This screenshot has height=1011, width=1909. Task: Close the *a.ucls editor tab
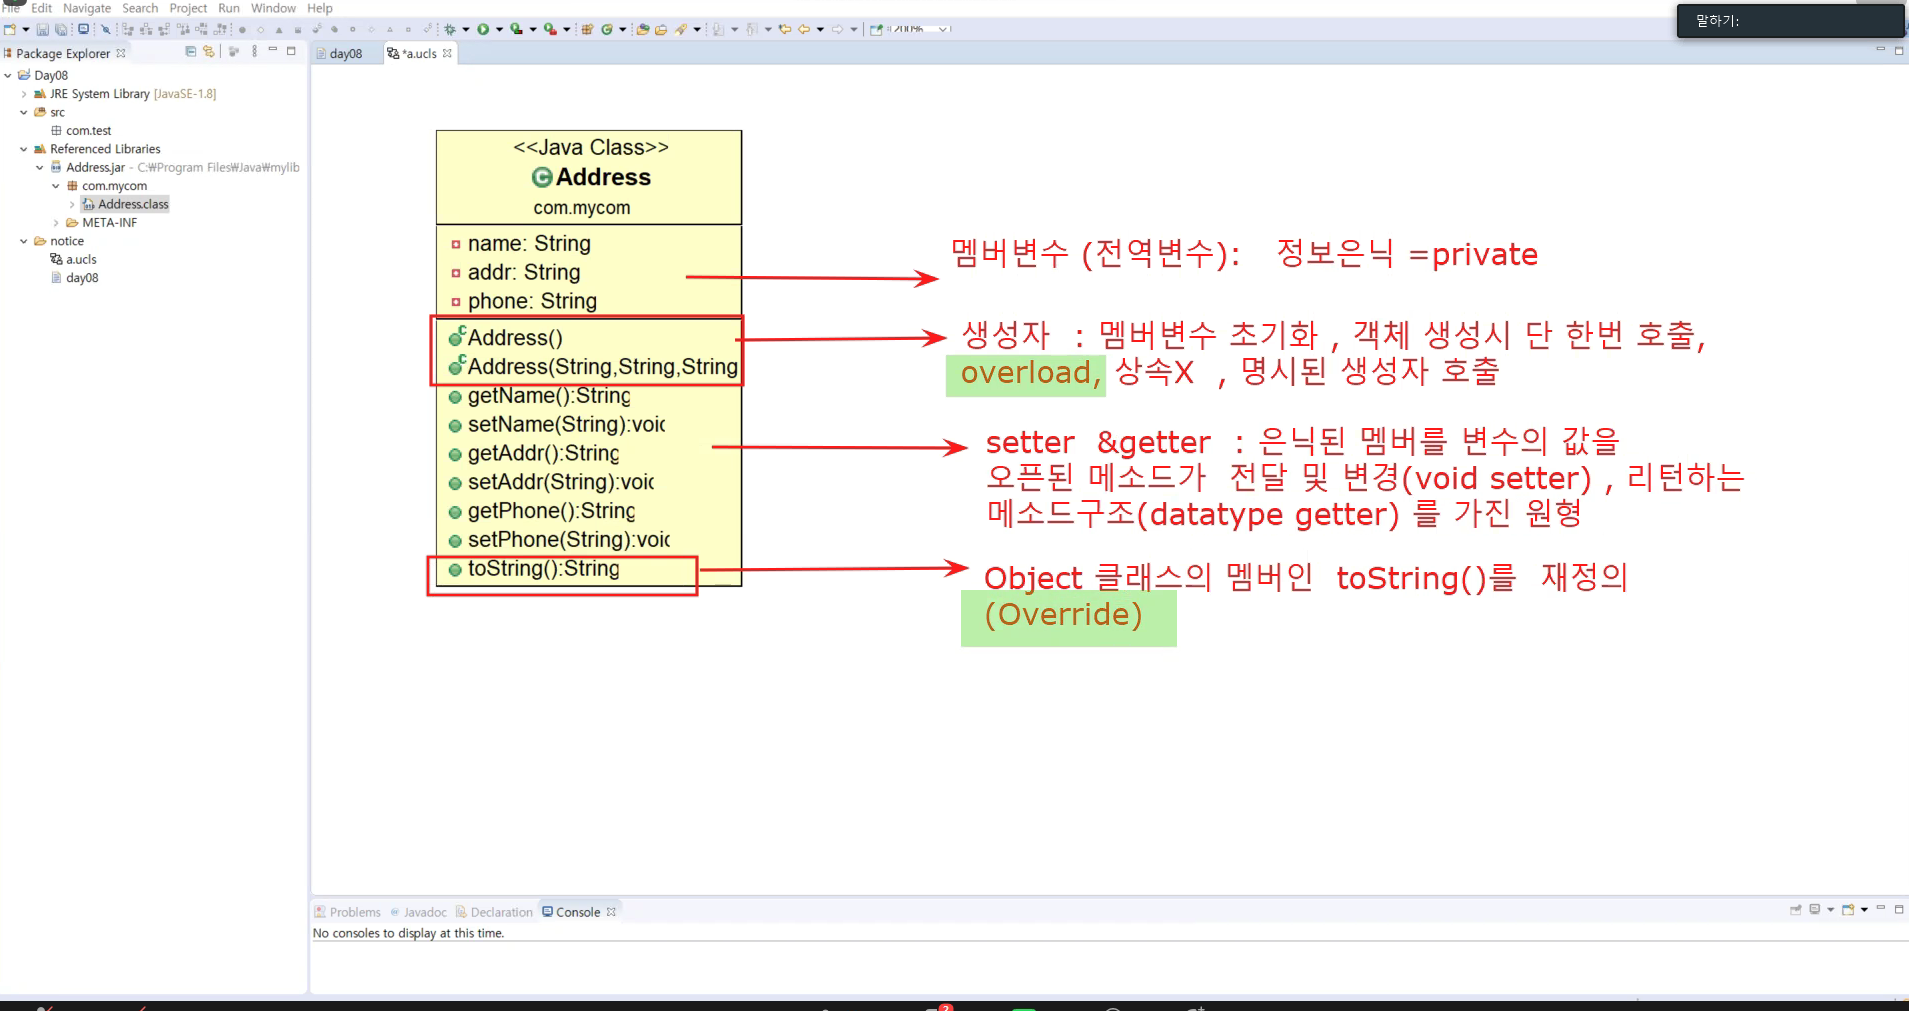coord(447,53)
